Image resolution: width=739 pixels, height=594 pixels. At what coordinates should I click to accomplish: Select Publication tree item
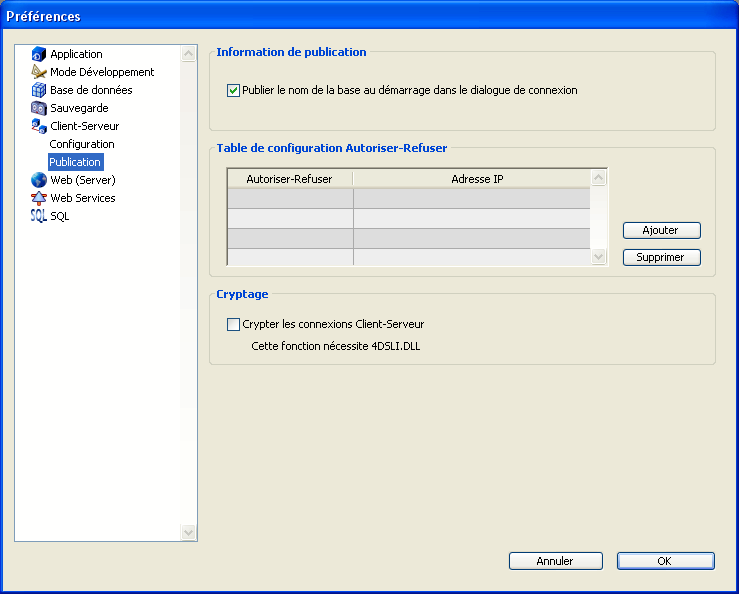coord(75,162)
